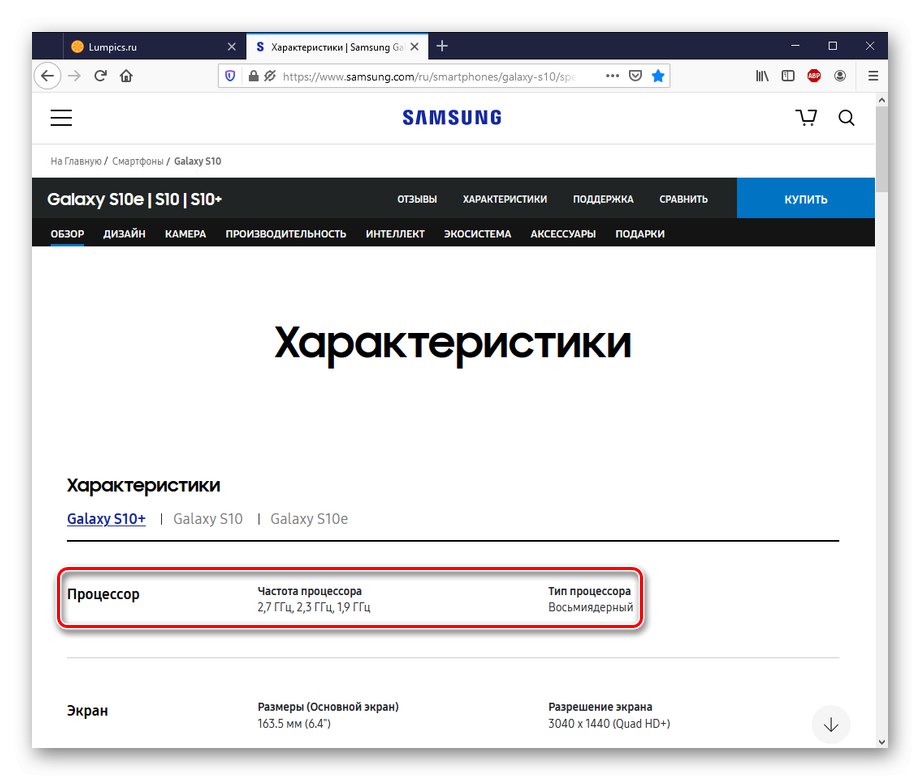Switch specs to Galaxy S10e
The image size is (920, 780).
[309, 519]
